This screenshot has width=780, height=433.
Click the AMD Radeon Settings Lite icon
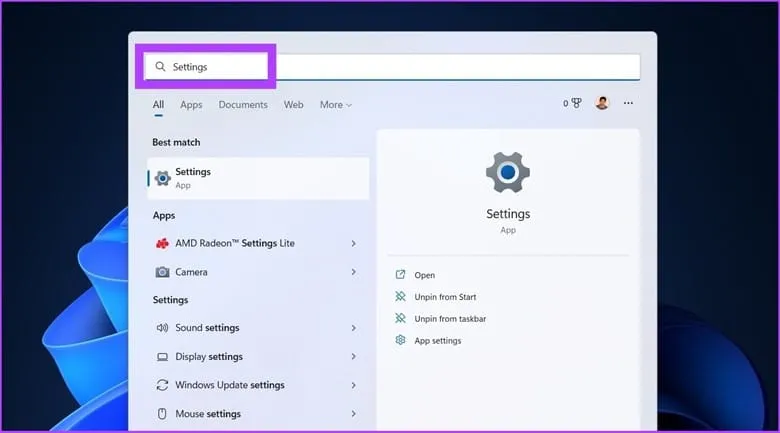click(x=163, y=243)
